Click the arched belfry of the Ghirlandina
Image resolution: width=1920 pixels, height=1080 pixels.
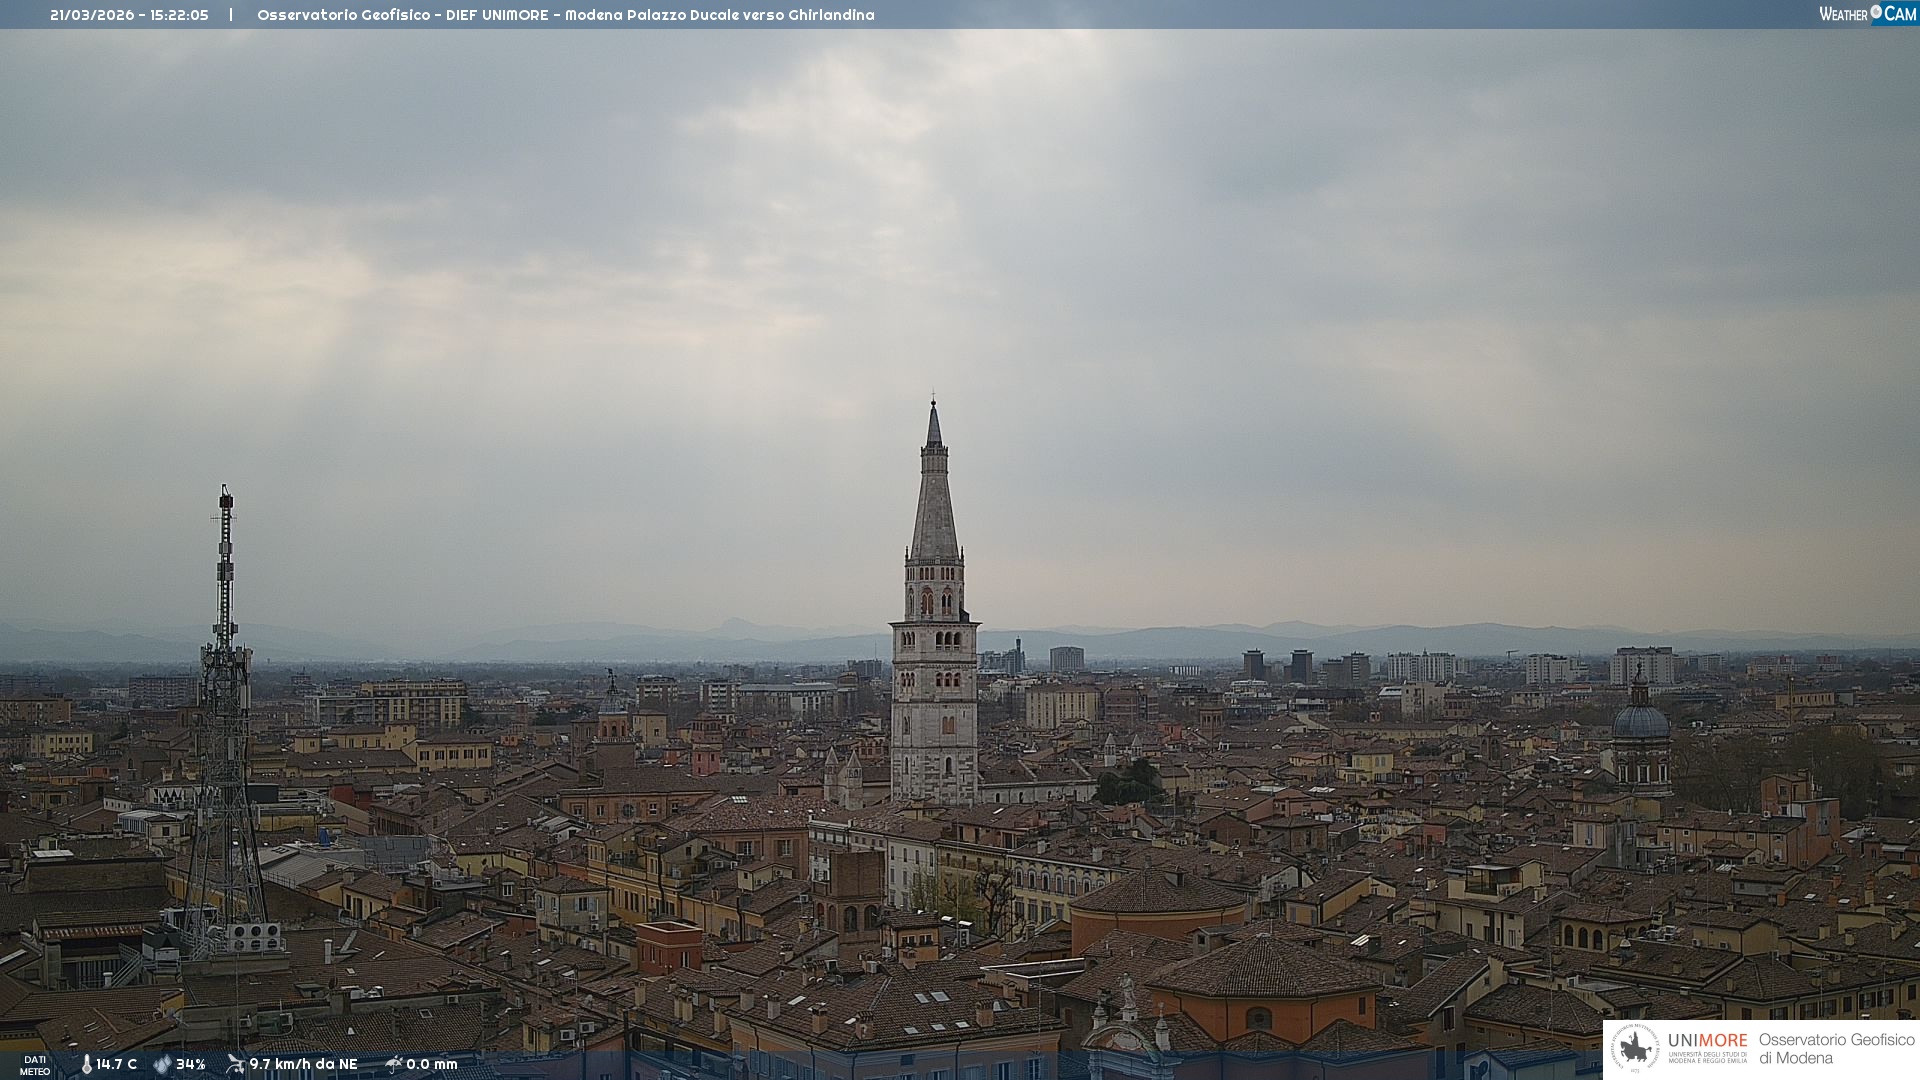coord(934,600)
